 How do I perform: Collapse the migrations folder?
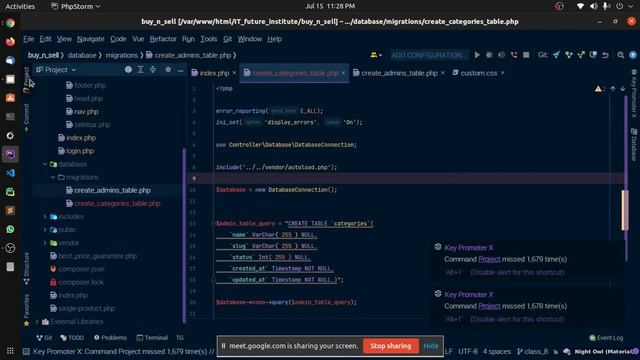tap(53, 177)
